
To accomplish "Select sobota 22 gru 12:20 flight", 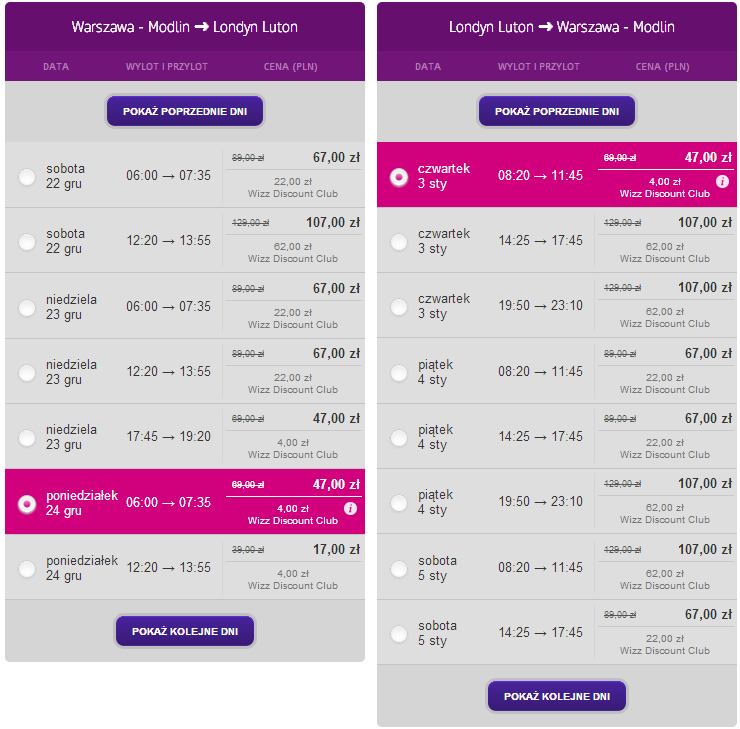I will 27,242.
